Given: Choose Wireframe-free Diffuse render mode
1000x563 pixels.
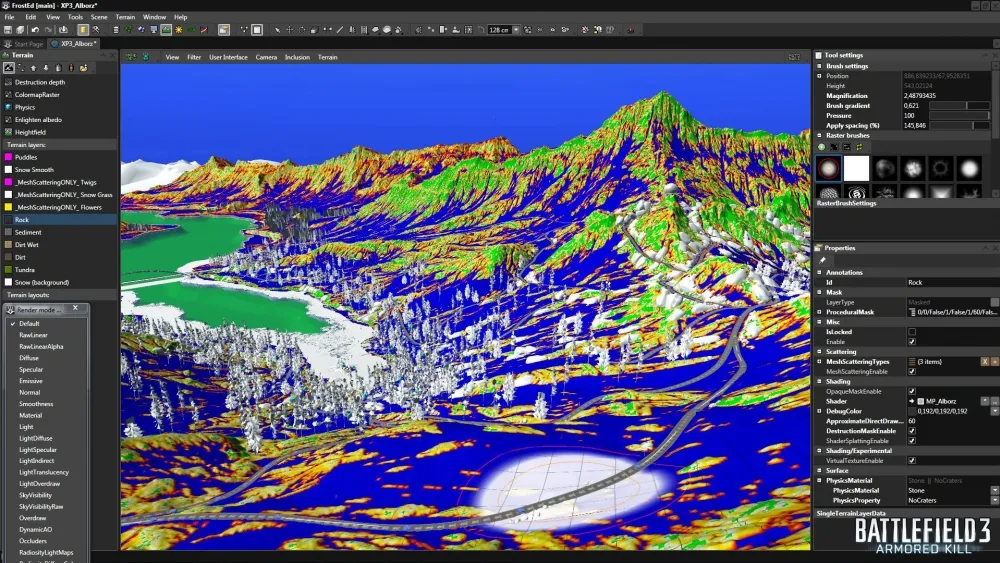Looking at the screenshot, I should (29, 358).
